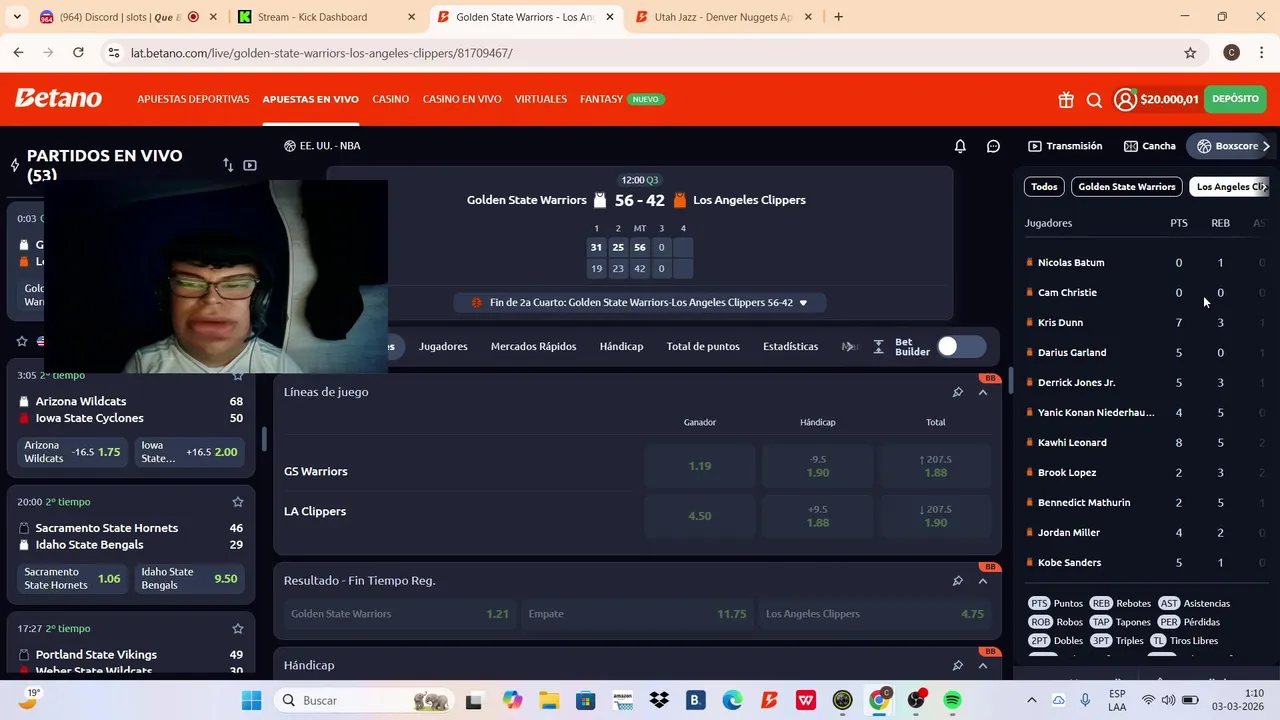Pin the Hándicap market
Viewport: 1280px width, 720px height.
coord(957,666)
